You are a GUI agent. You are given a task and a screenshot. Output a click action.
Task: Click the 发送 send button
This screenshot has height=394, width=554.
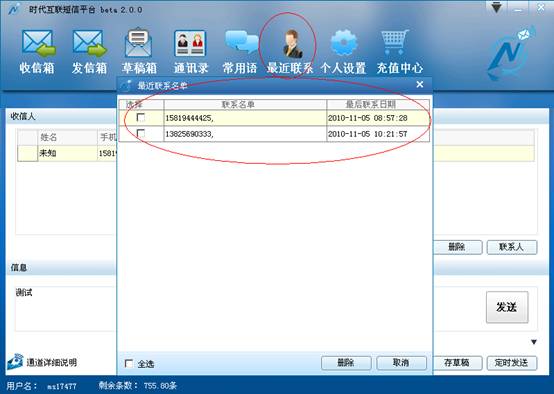507,307
